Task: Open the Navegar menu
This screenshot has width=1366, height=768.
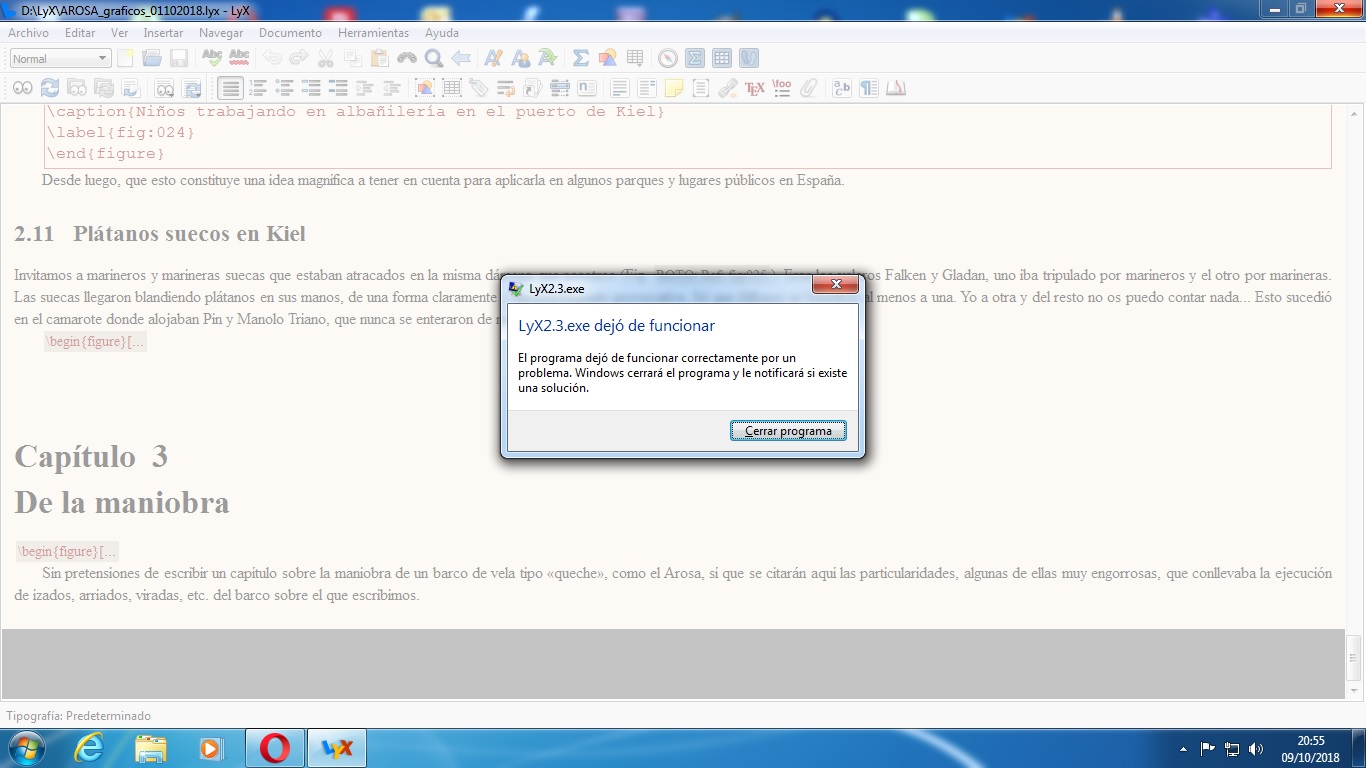Action: 221,33
